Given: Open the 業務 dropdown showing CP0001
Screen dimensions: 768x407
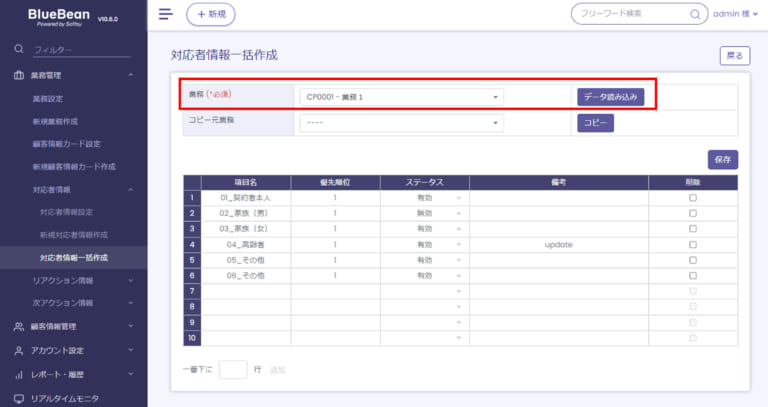Looking at the screenshot, I should [401, 97].
